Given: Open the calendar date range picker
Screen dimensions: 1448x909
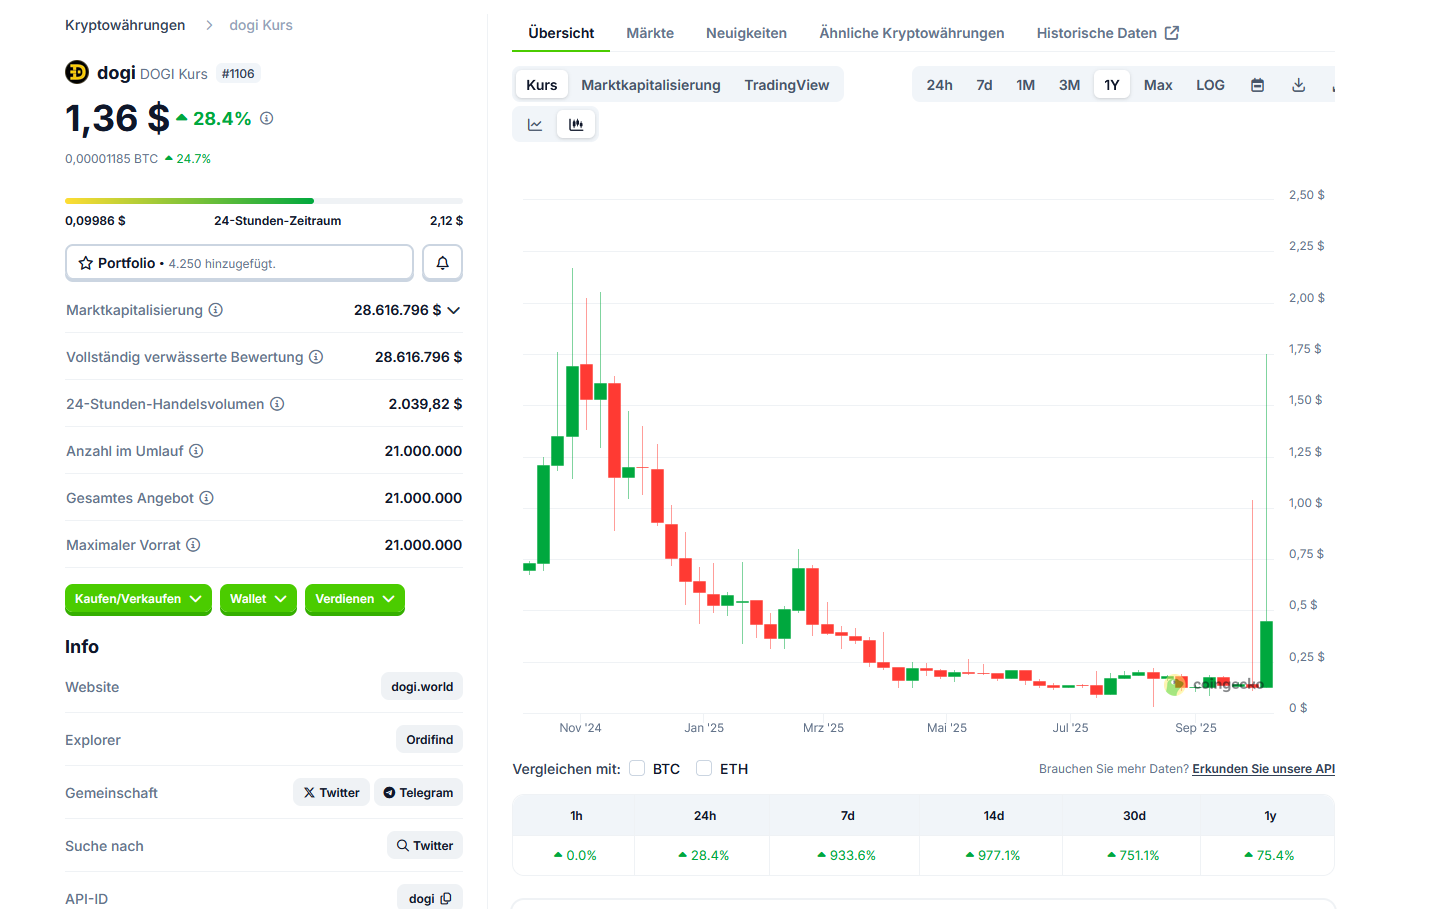Looking at the screenshot, I should tap(1257, 85).
